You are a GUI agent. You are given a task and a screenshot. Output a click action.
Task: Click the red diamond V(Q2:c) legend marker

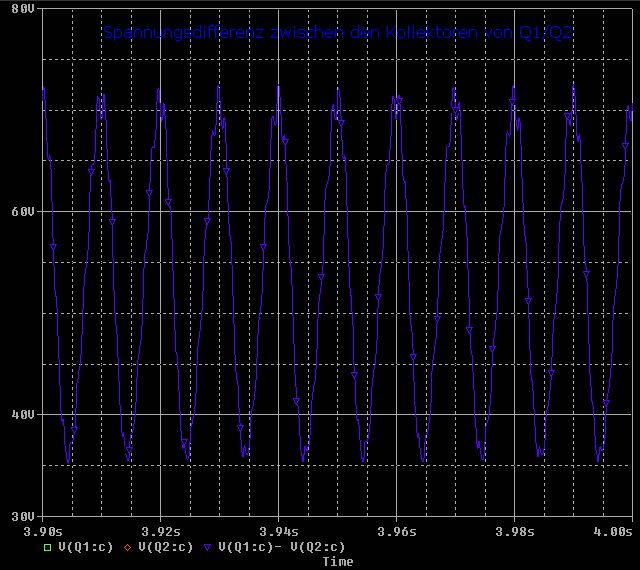pos(127,548)
